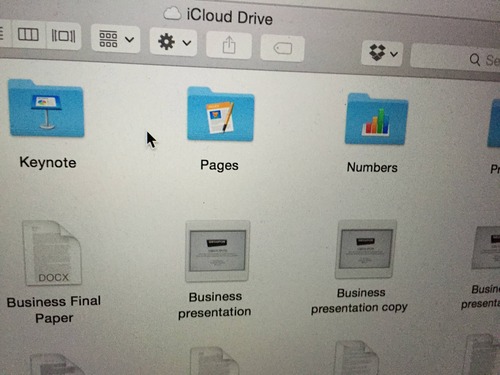
Task: Click the Pages folder name label
Action: click(x=219, y=165)
